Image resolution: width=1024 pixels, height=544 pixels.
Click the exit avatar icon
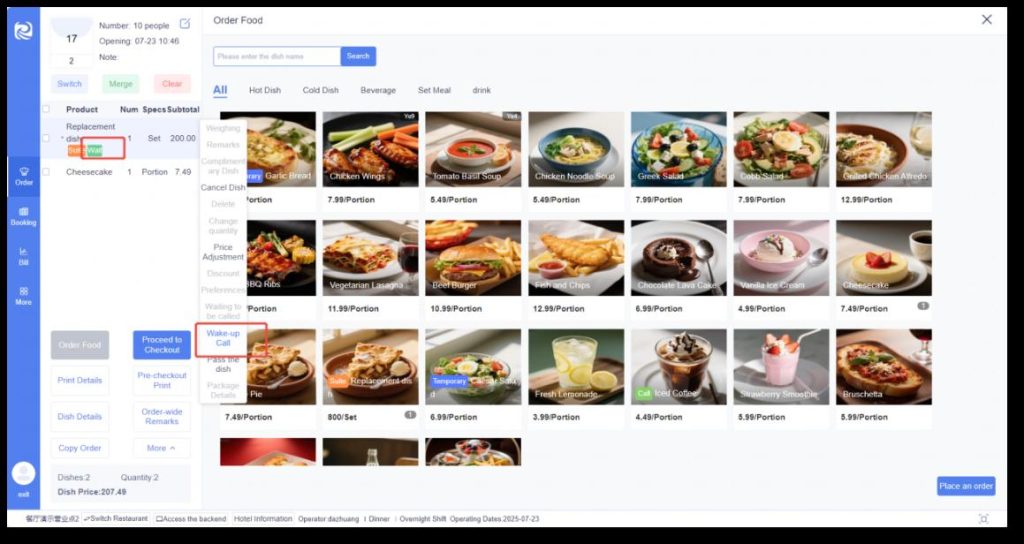tap(24, 473)
